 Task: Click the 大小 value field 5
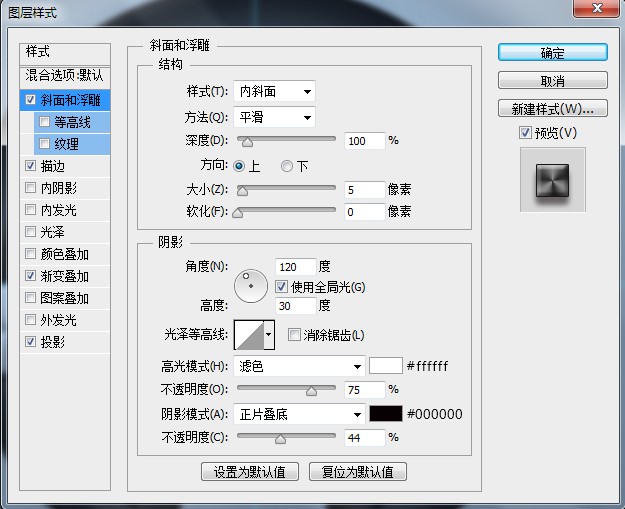365,190
